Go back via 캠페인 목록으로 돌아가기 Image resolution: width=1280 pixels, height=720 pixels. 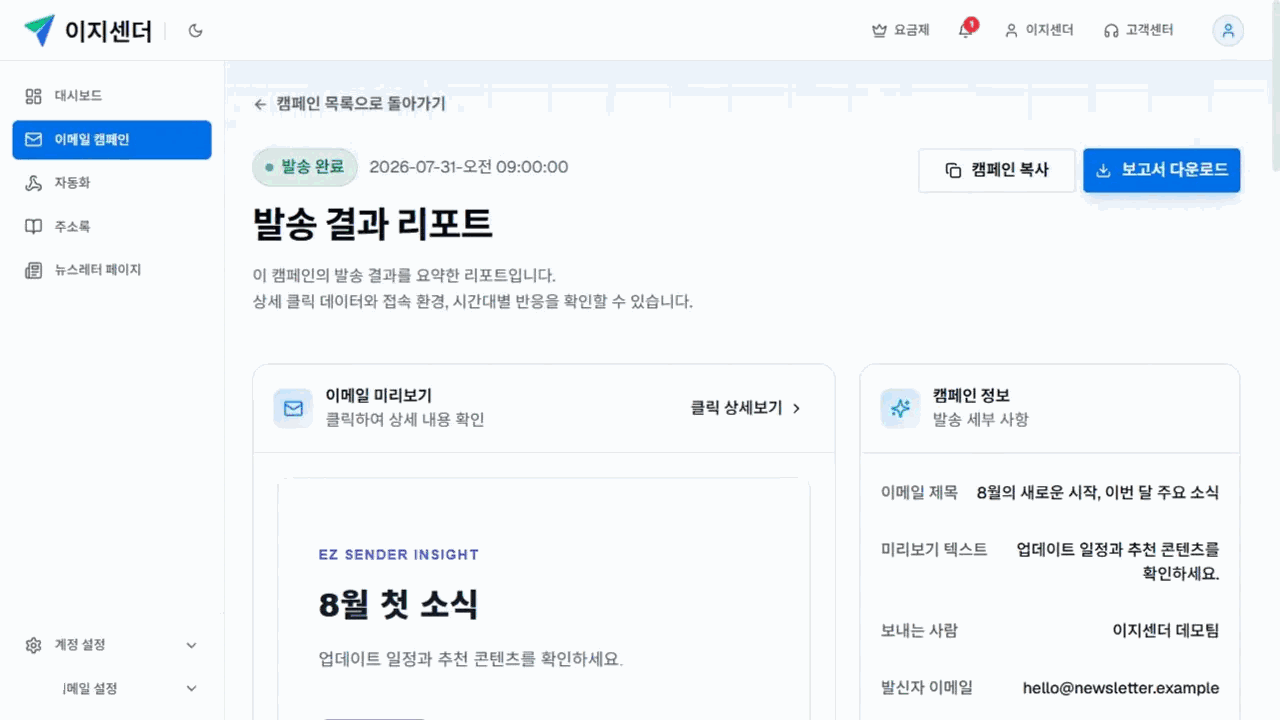[349, 104]
